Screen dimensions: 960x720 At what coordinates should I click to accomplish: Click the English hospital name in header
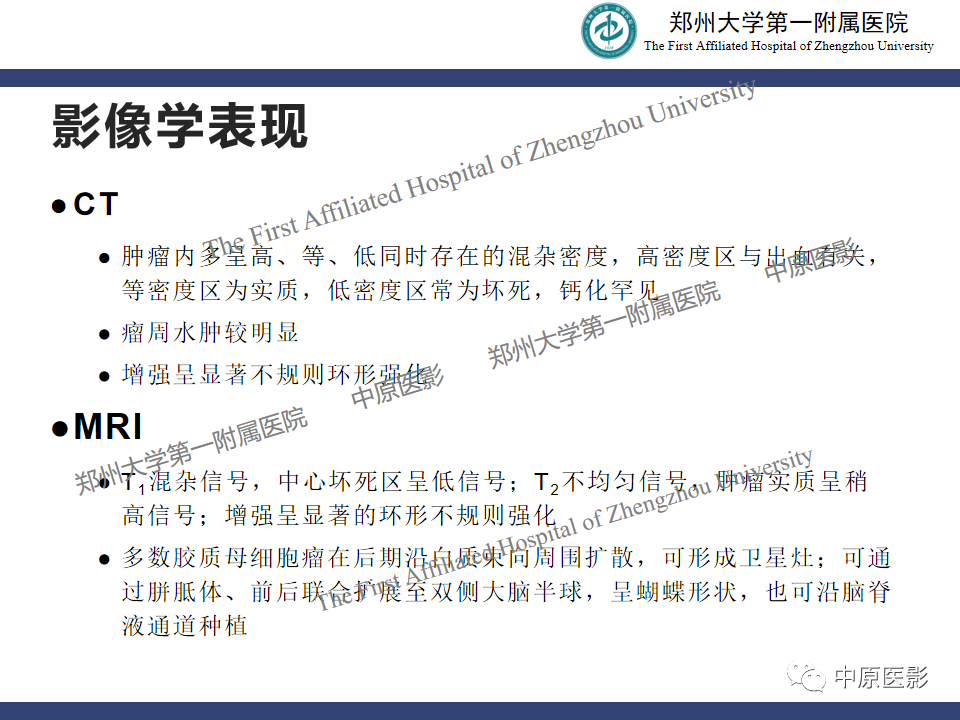789,46
